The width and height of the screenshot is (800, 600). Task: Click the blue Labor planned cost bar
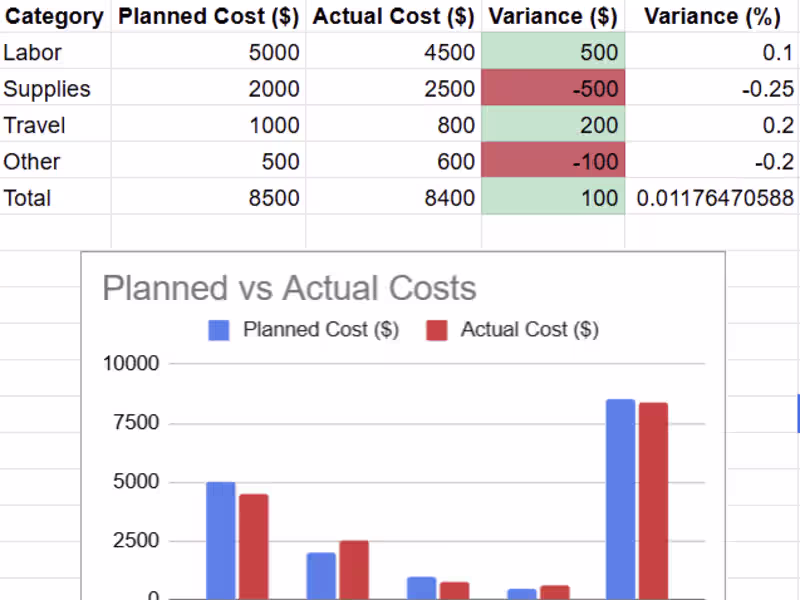[221, 540]
